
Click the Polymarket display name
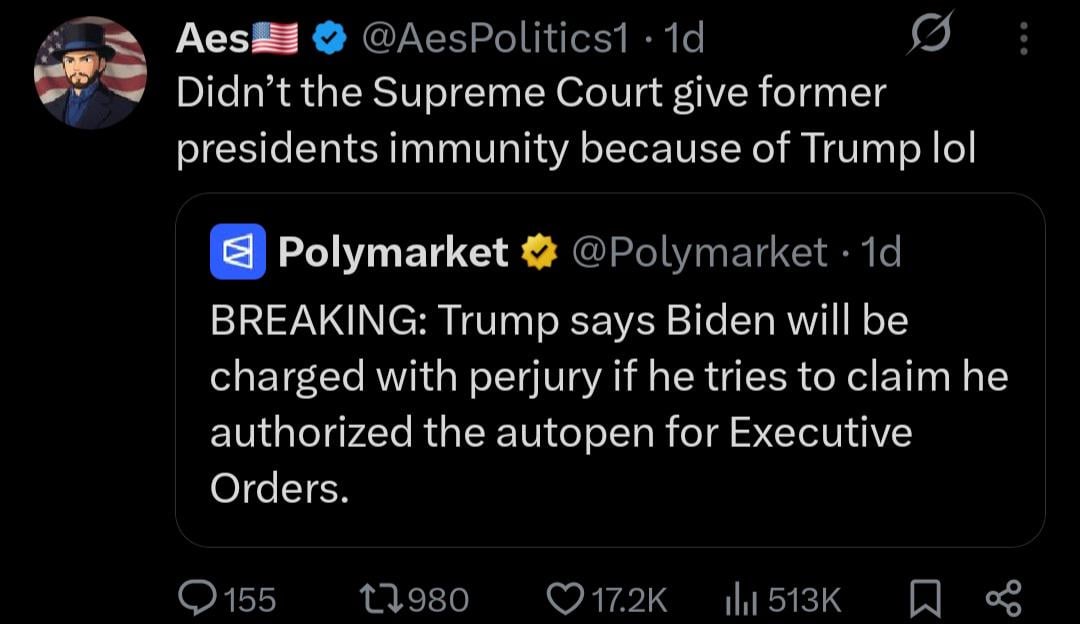pyautogui.click(x=393, y=253)
